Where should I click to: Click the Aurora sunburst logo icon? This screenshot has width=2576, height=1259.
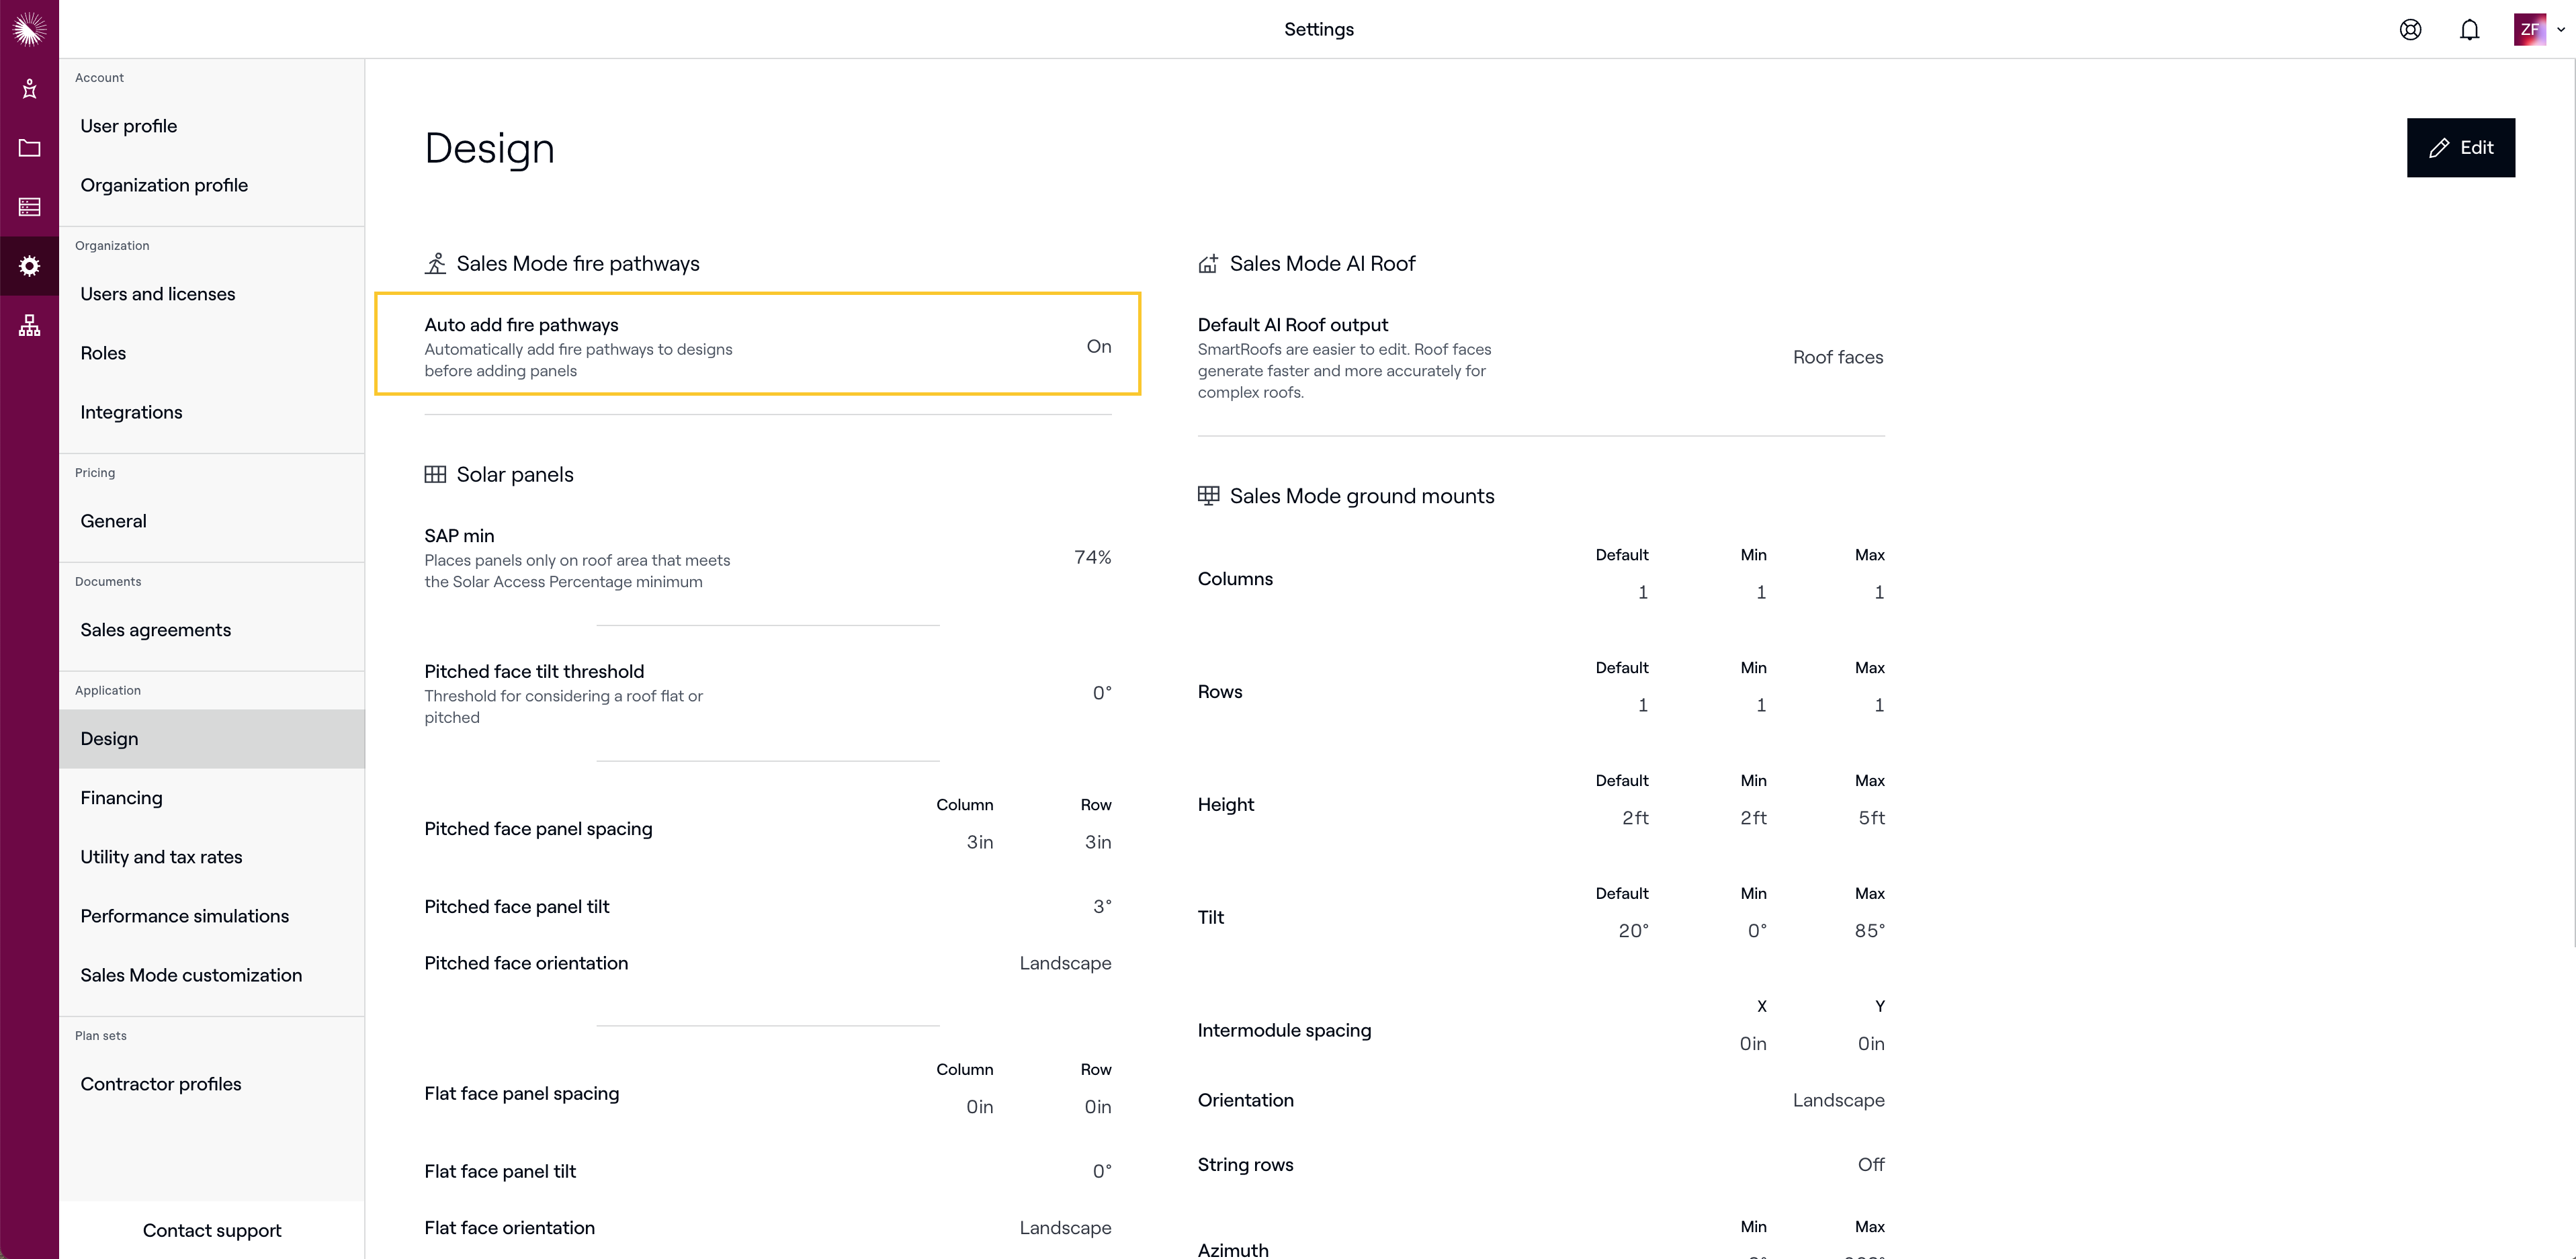click(x=29, y=29)
